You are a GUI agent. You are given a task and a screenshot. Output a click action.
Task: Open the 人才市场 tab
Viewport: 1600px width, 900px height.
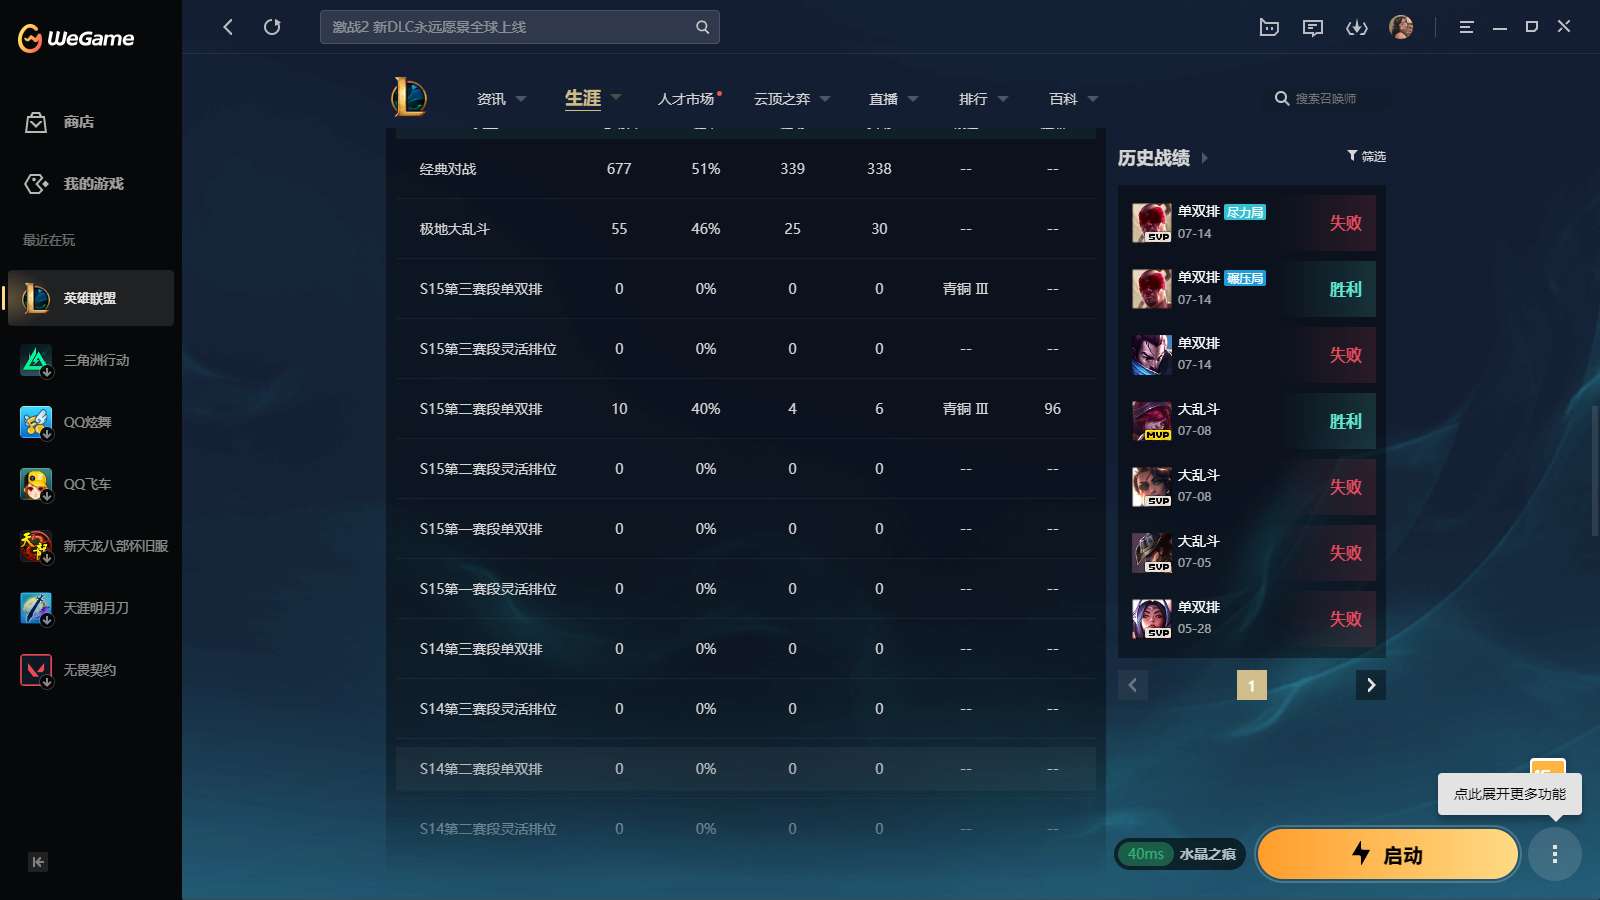[x=686, y=99]
